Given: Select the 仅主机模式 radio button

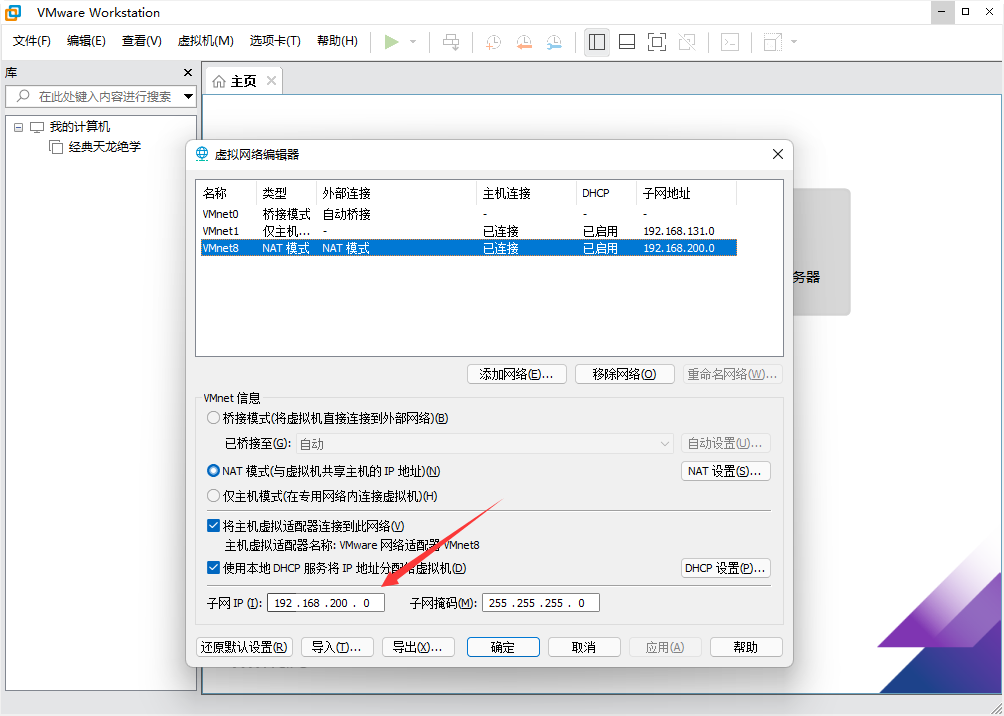Looking at the screenshot, I should [213, 496].
